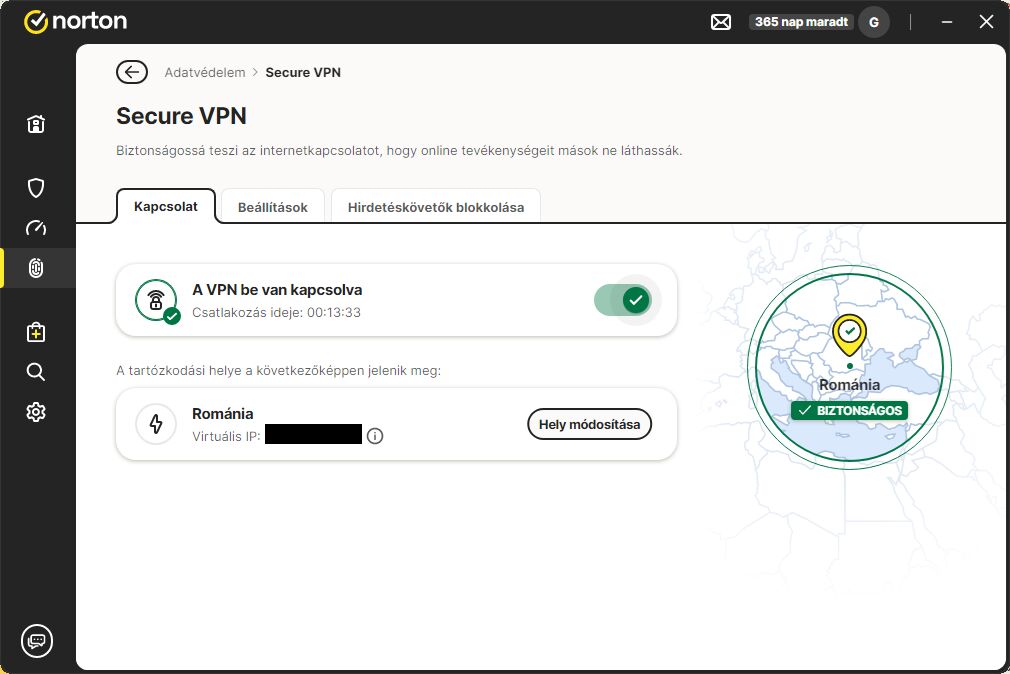Click the 365 nap maradt subscription badge
This screenshot has width=1010, height=674.
pyautogui.click(x=801, y=22)
